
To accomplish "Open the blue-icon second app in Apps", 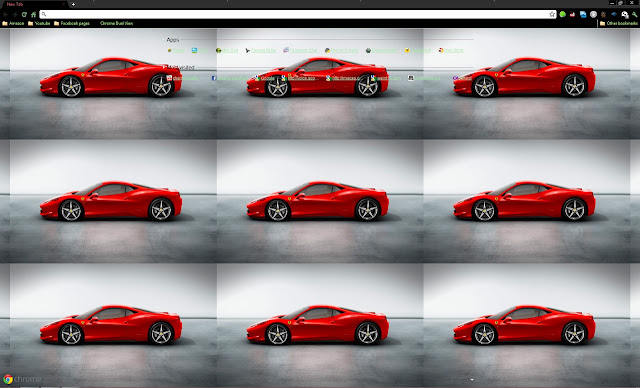I will point(200,51).
